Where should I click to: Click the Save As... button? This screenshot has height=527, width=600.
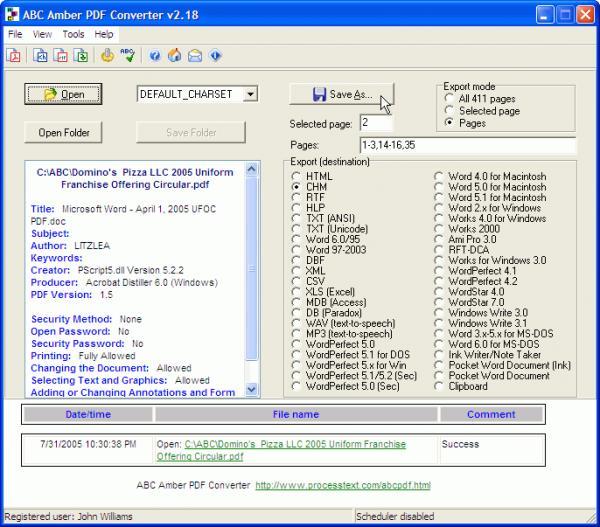342,94
